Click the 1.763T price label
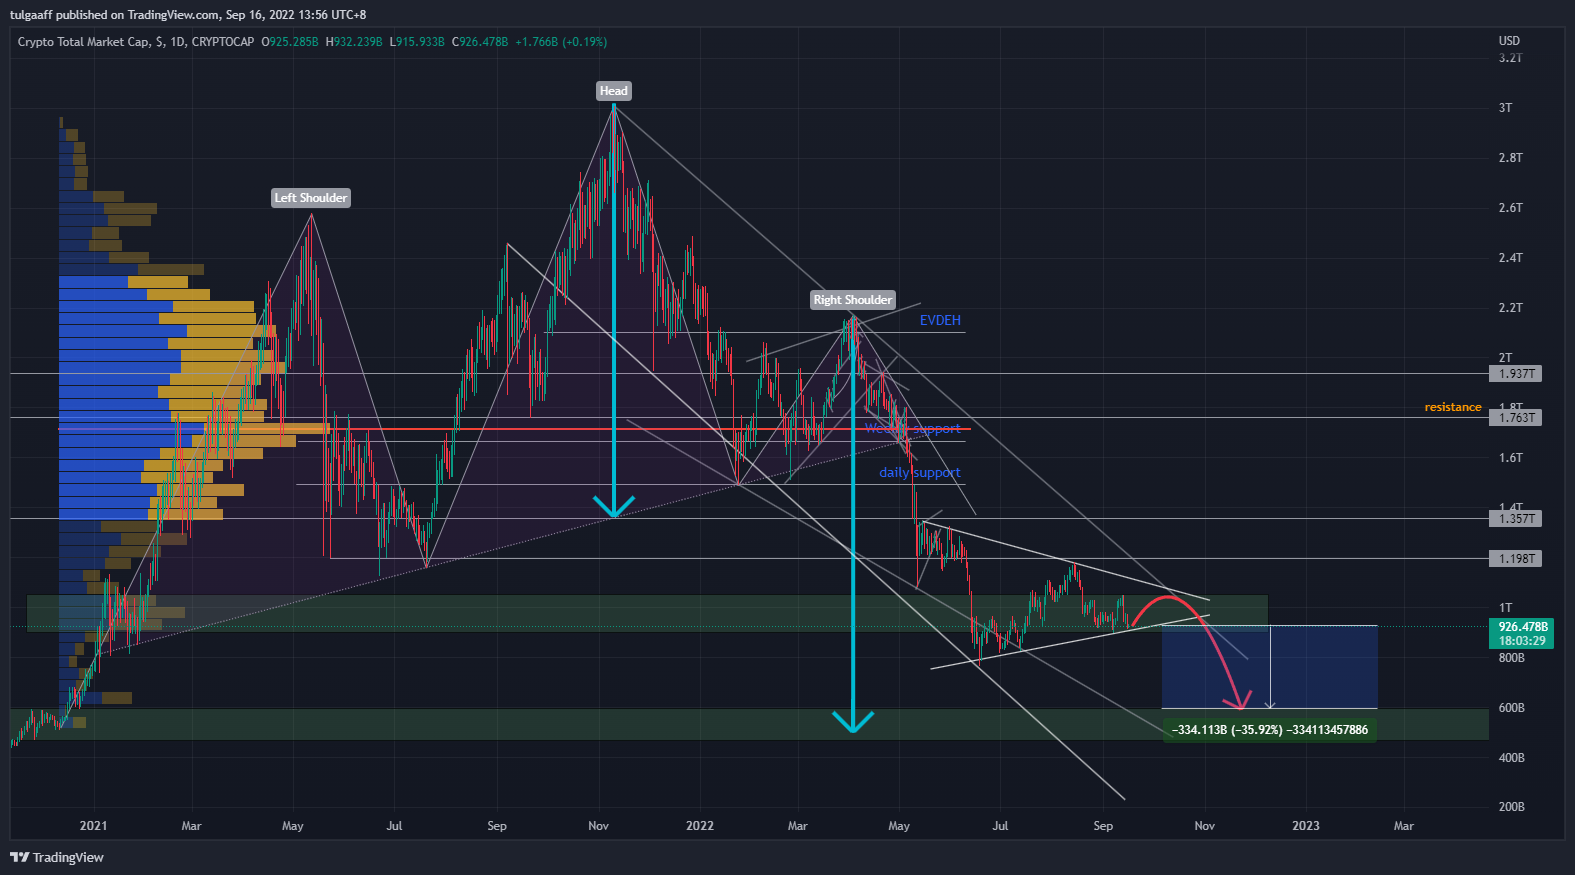The height and width of the screenshot is (875, 1575). (x=1516, y=418)
